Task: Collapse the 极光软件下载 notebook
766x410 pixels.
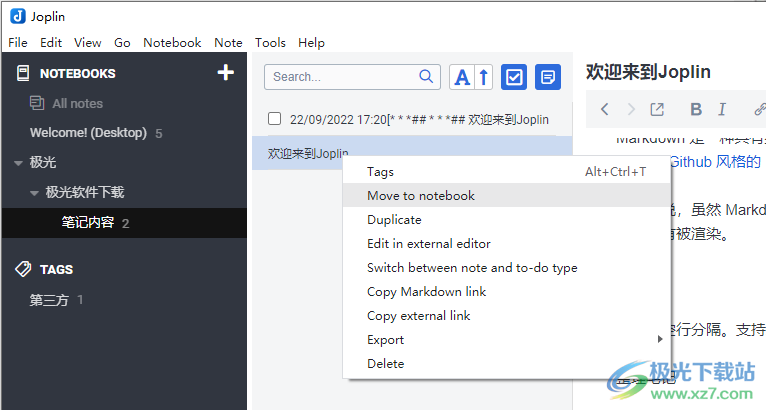Action: tap(34, 193)
